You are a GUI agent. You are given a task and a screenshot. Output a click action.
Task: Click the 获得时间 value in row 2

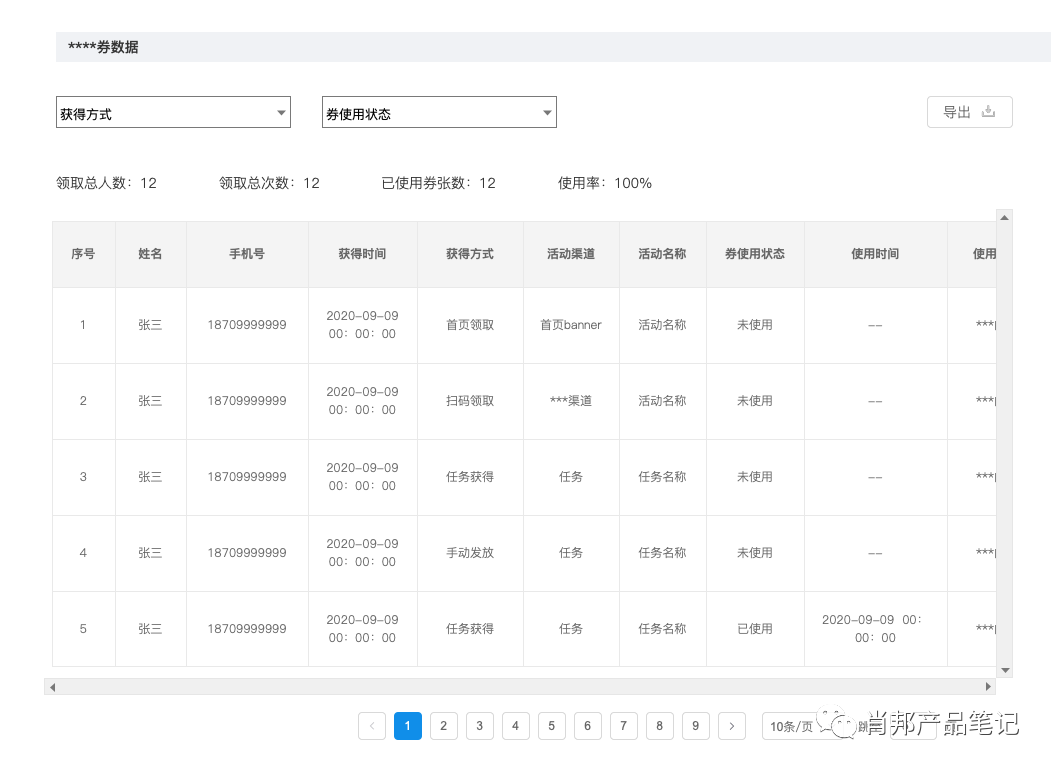pyautogui.click(x=362, y=401)
